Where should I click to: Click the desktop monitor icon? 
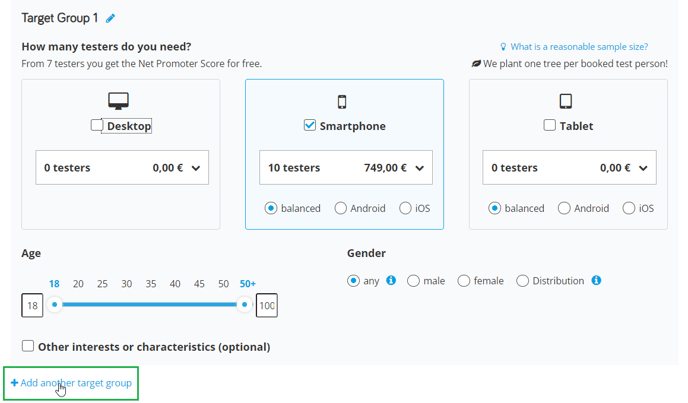click(118, 101)
